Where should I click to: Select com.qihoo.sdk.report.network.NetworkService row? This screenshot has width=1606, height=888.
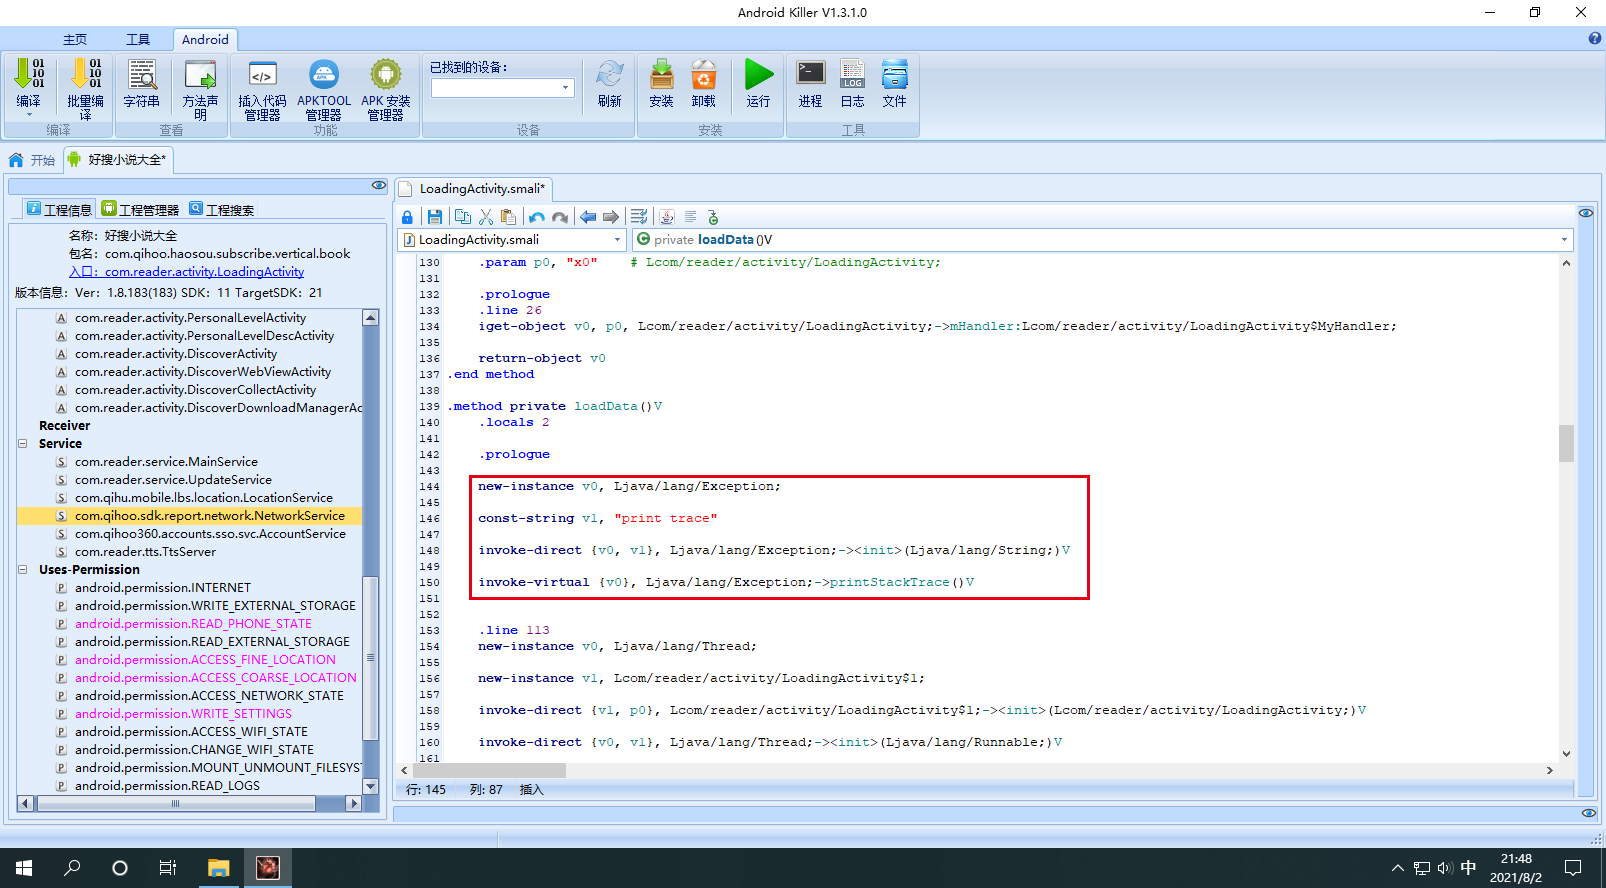[x=189, y=516]
